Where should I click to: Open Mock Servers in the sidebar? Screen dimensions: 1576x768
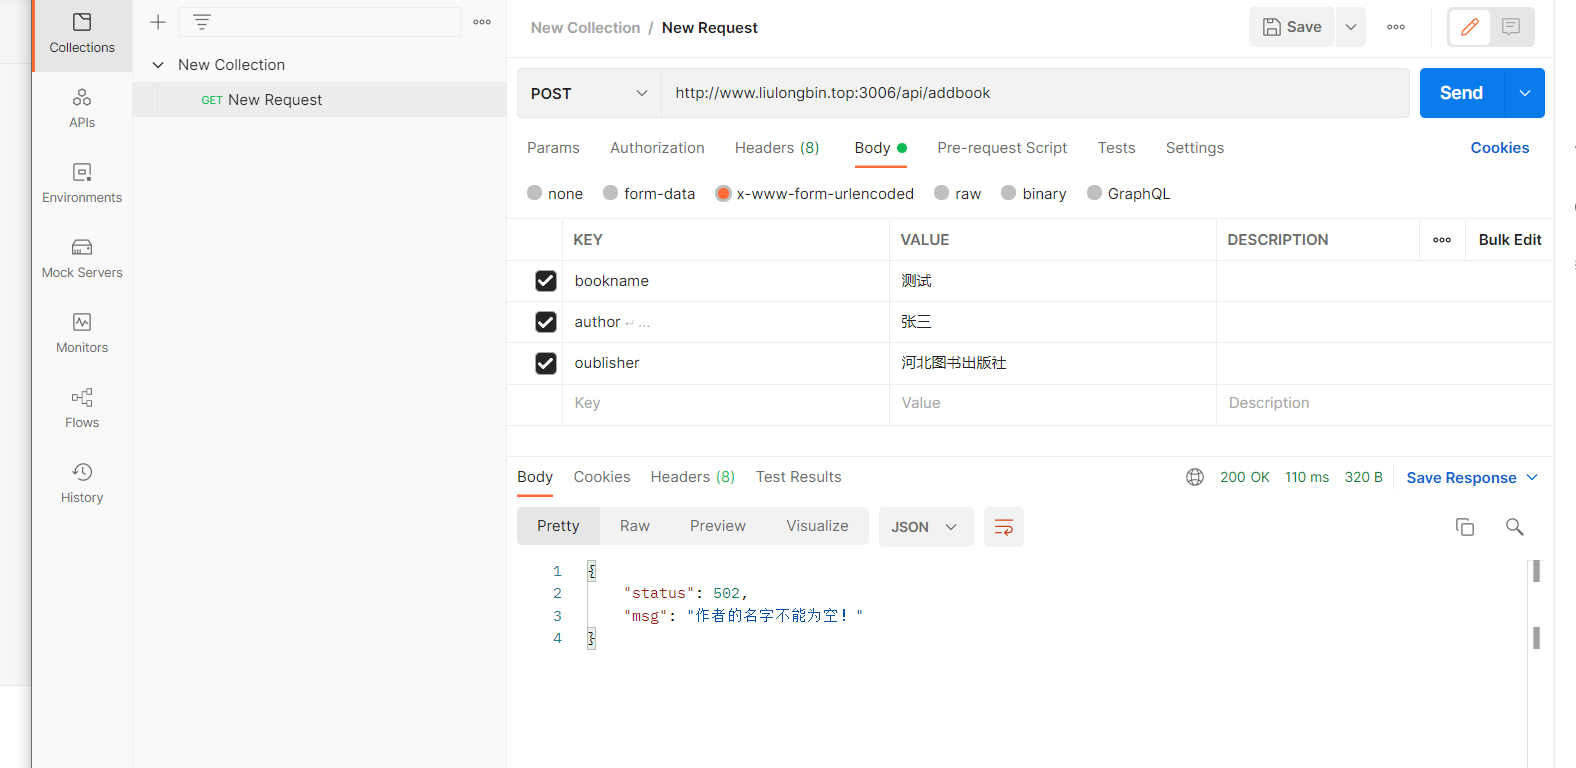pyautogui.click(x=82, y=258)
